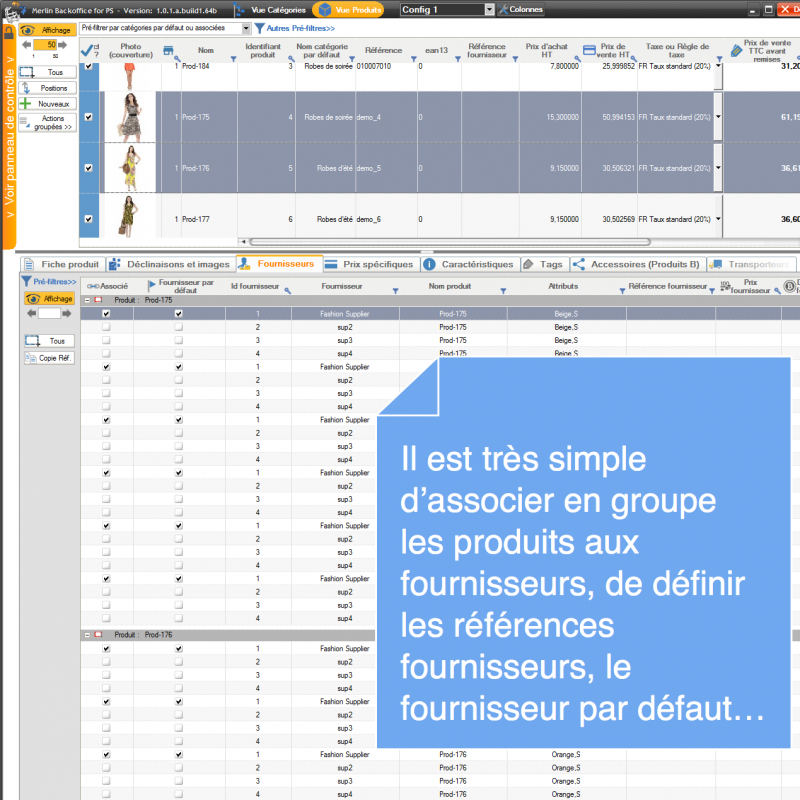Click the Copie Réf. button
This screenshot has height=800, width=800.
click(x=49, y=358)
